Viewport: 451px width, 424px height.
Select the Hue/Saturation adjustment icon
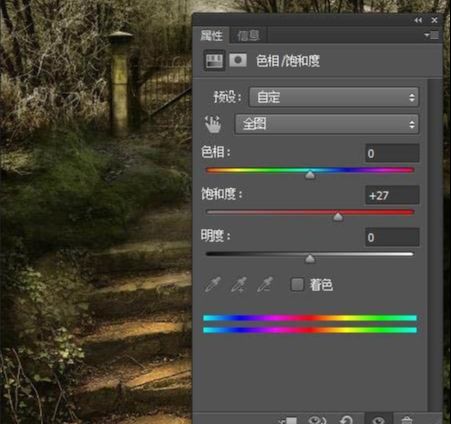(214, 61)
